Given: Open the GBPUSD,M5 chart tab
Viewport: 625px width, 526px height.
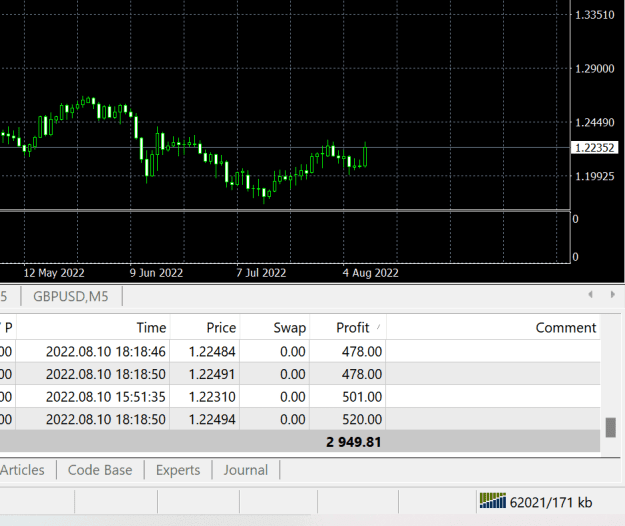Looking at the screenshot, I should 71,296.
